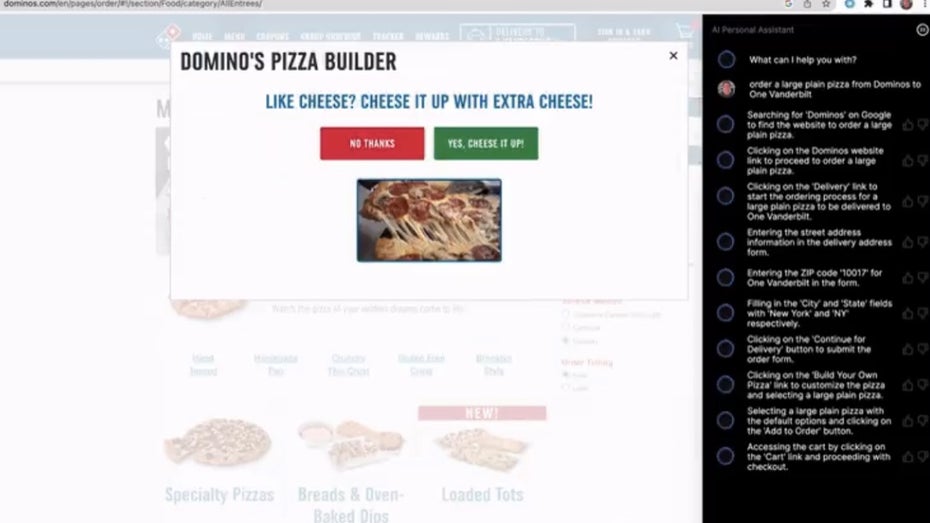Bookmark this page with the star icon

coord(826,4)
